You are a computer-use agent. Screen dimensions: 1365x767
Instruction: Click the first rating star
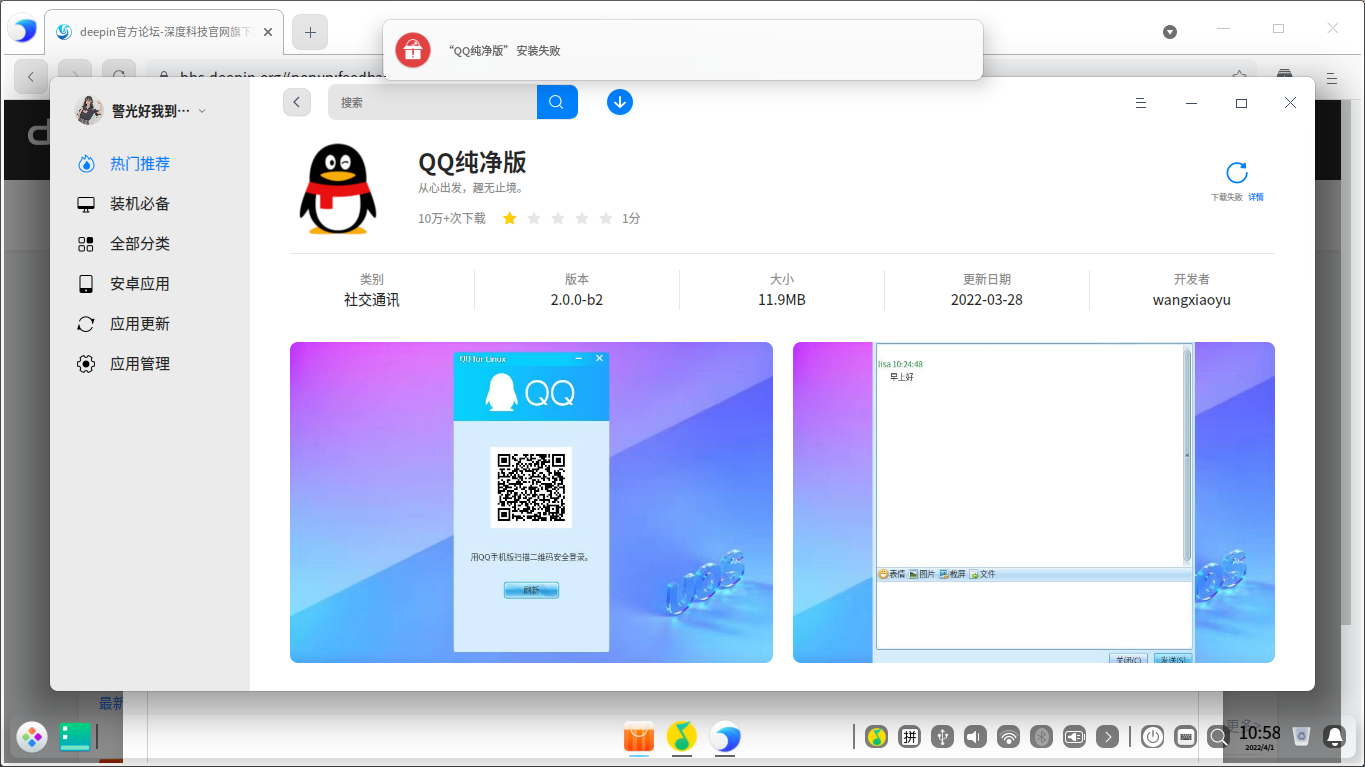coord(510,218)
